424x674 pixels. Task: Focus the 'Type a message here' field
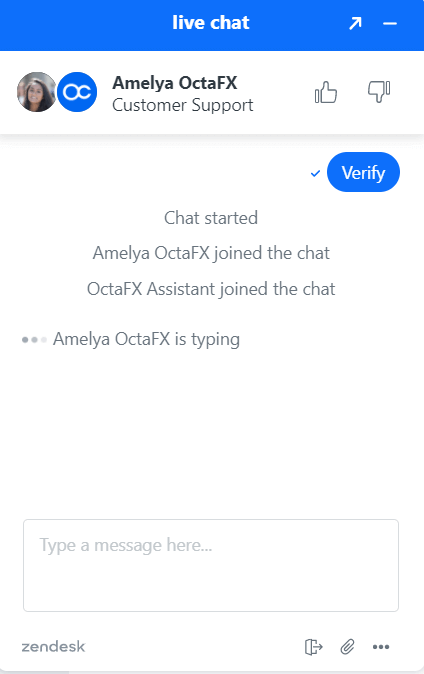pos(211,565)
